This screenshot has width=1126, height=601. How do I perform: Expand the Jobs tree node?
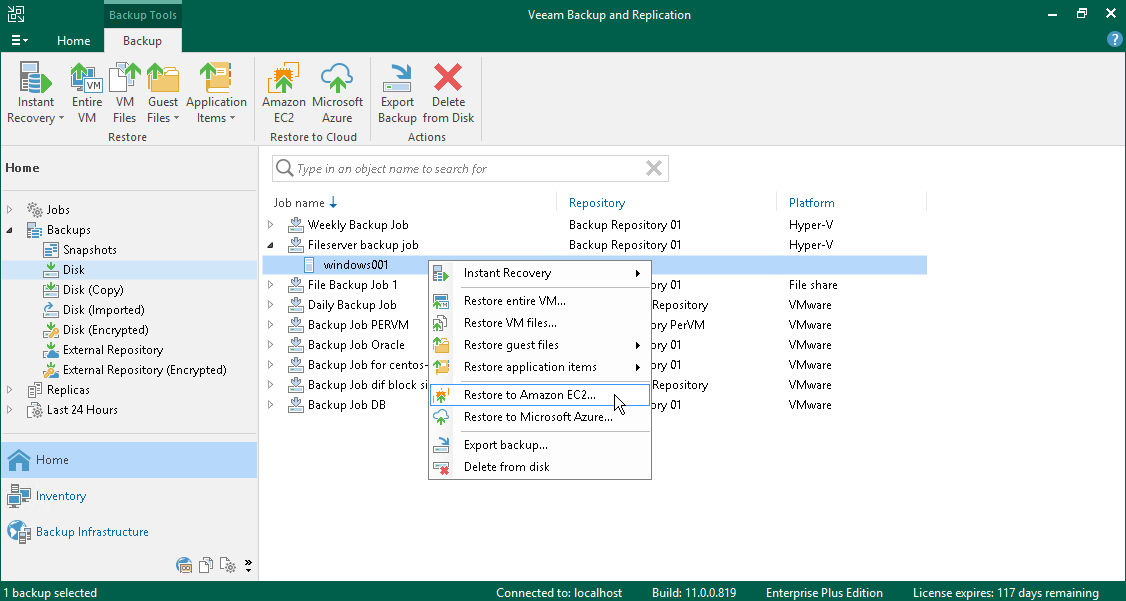coord(9,210)
